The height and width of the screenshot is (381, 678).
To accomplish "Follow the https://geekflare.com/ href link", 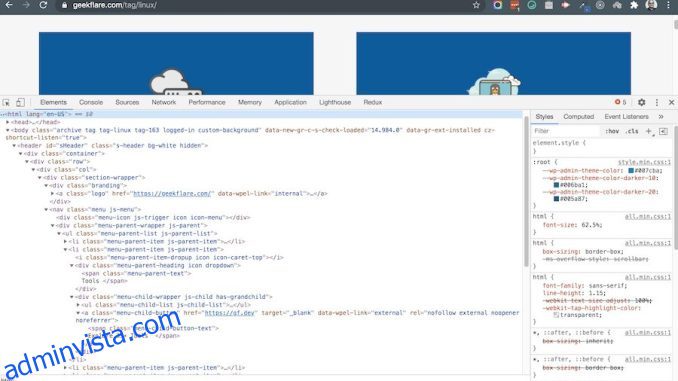I will (172, 193).
